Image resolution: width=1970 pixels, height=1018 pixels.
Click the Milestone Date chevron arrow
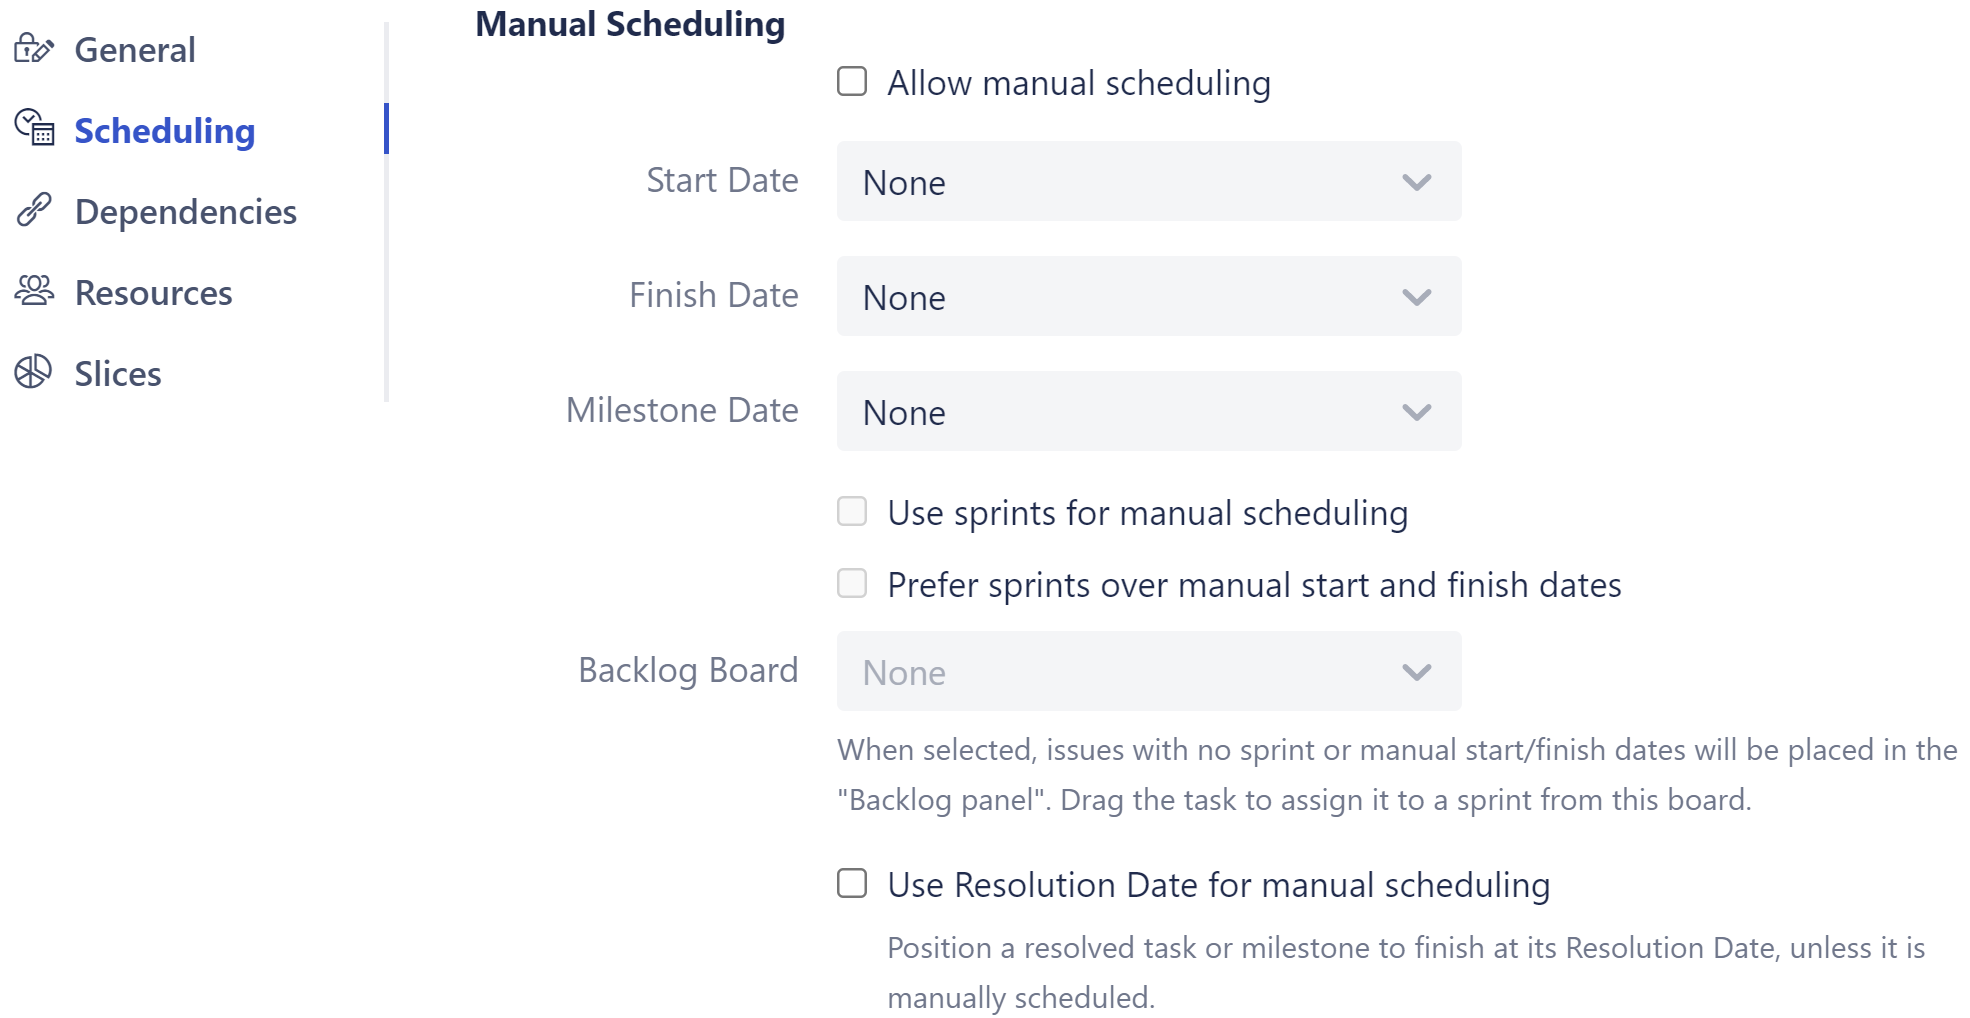pos(1417,412)
